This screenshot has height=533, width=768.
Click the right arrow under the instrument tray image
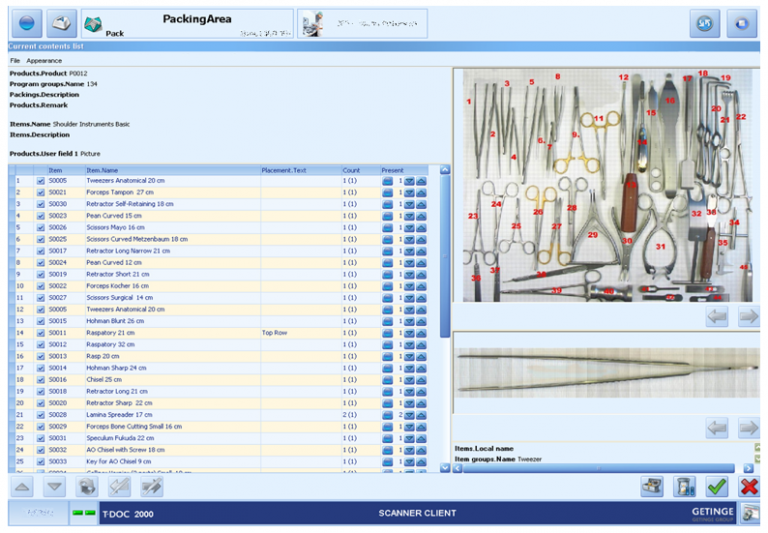click(747, 317)
